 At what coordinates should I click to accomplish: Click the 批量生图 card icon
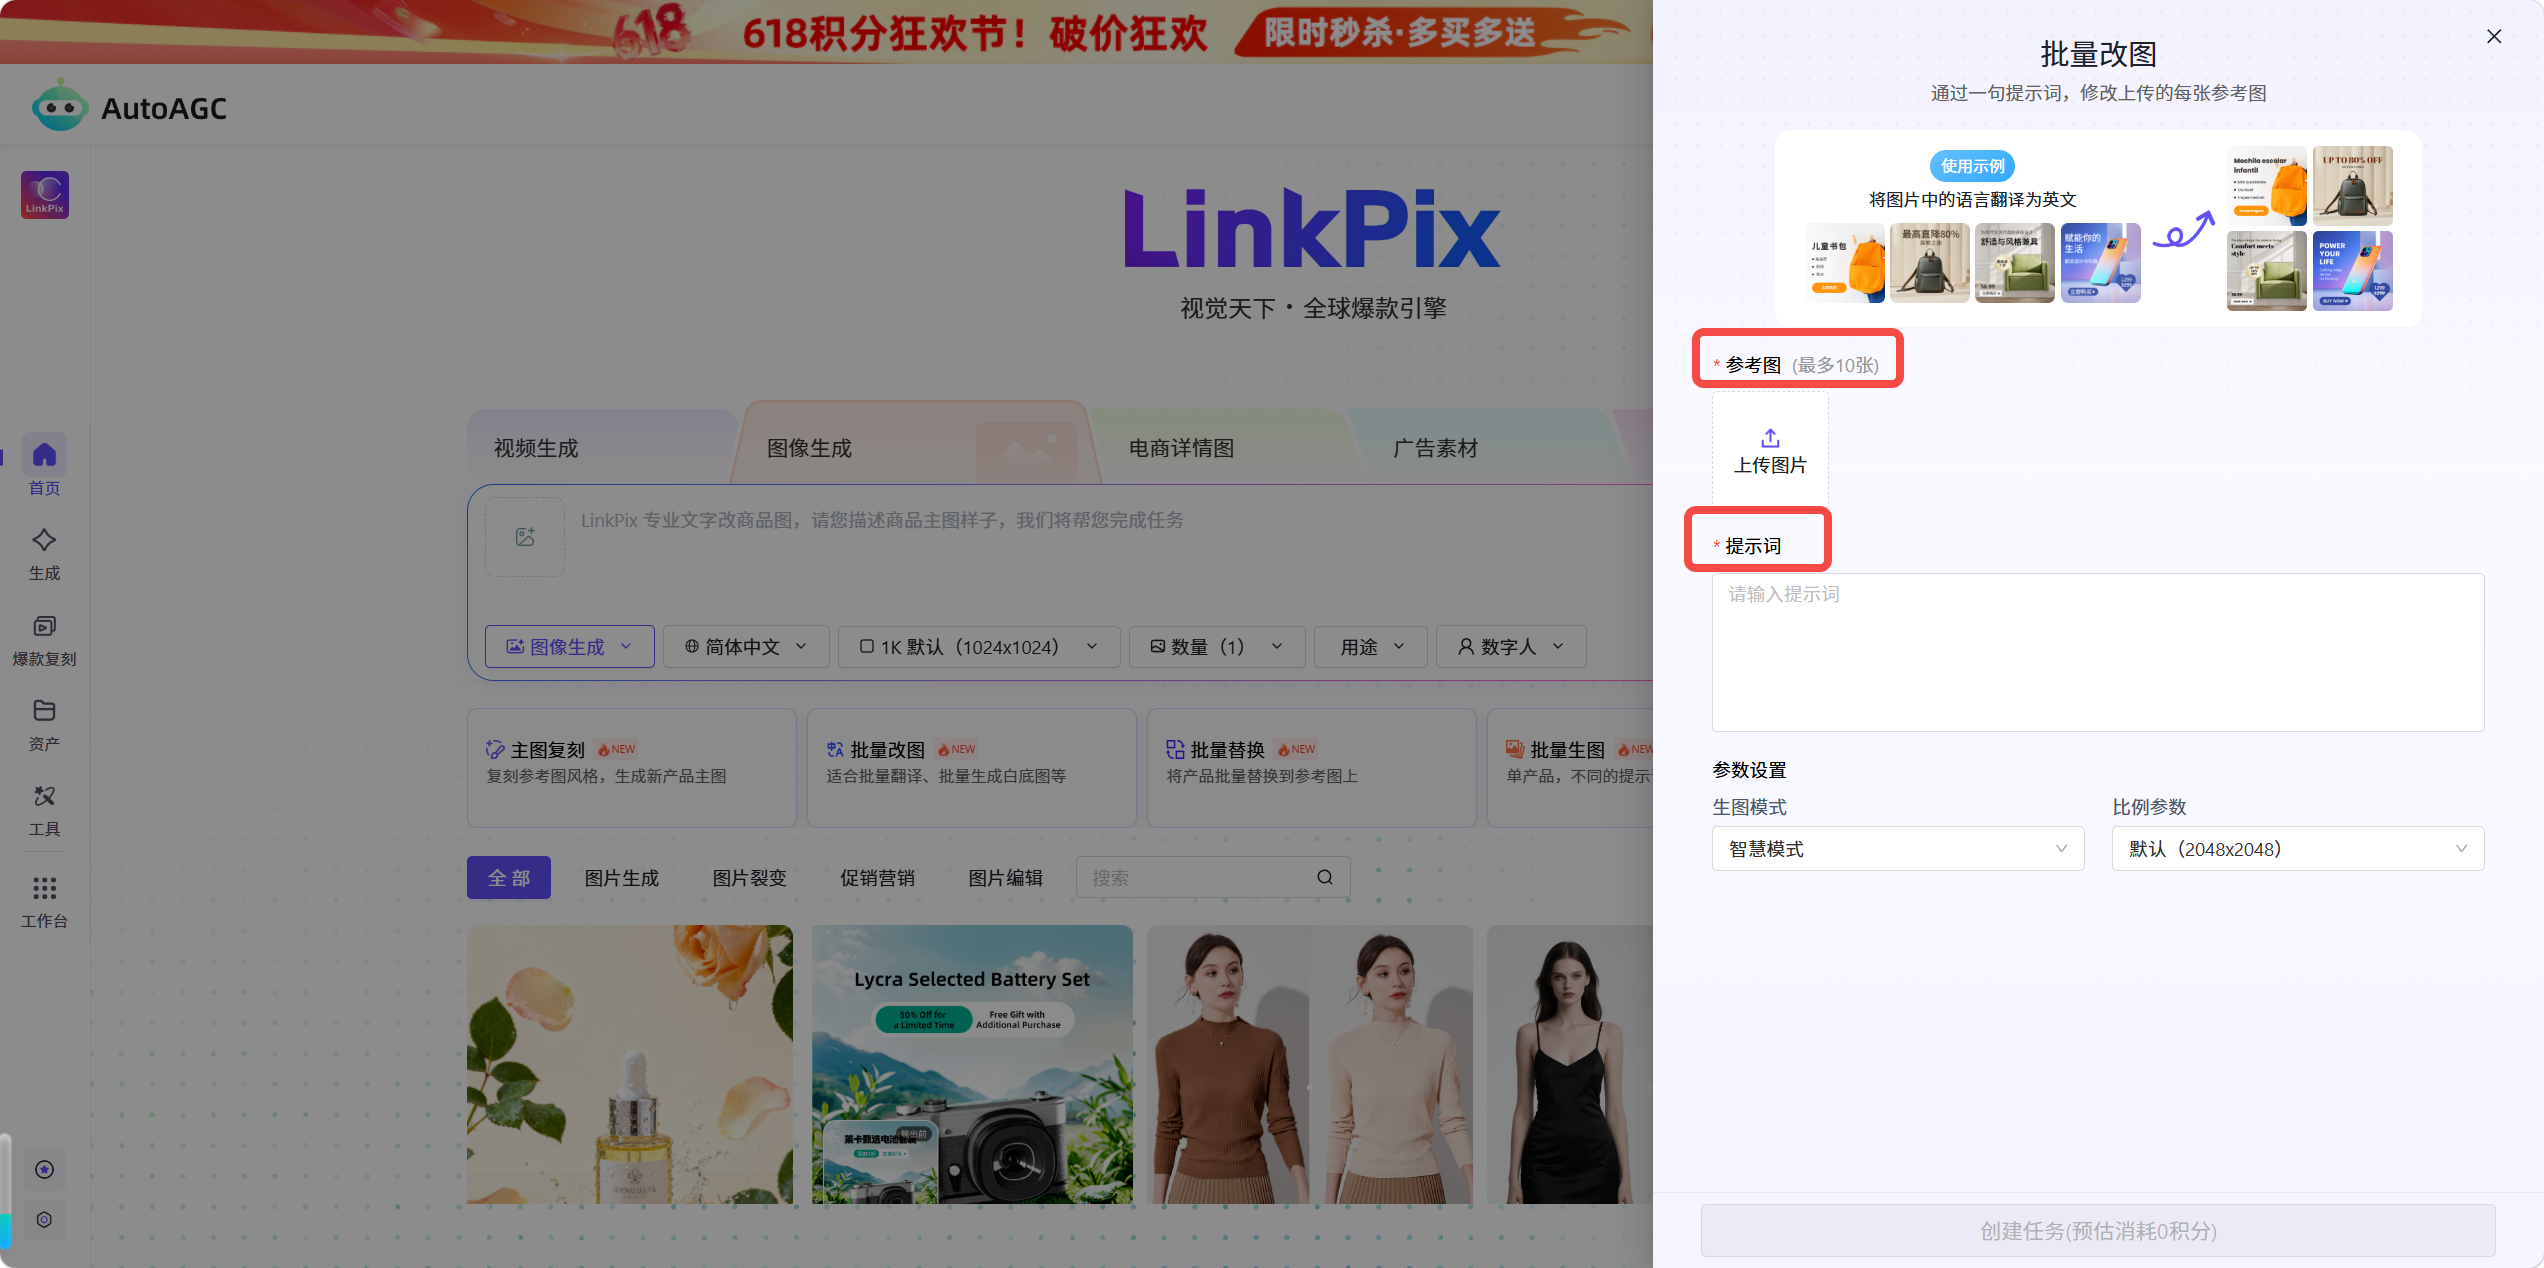pyautogui.click(x=1515, y=750)
